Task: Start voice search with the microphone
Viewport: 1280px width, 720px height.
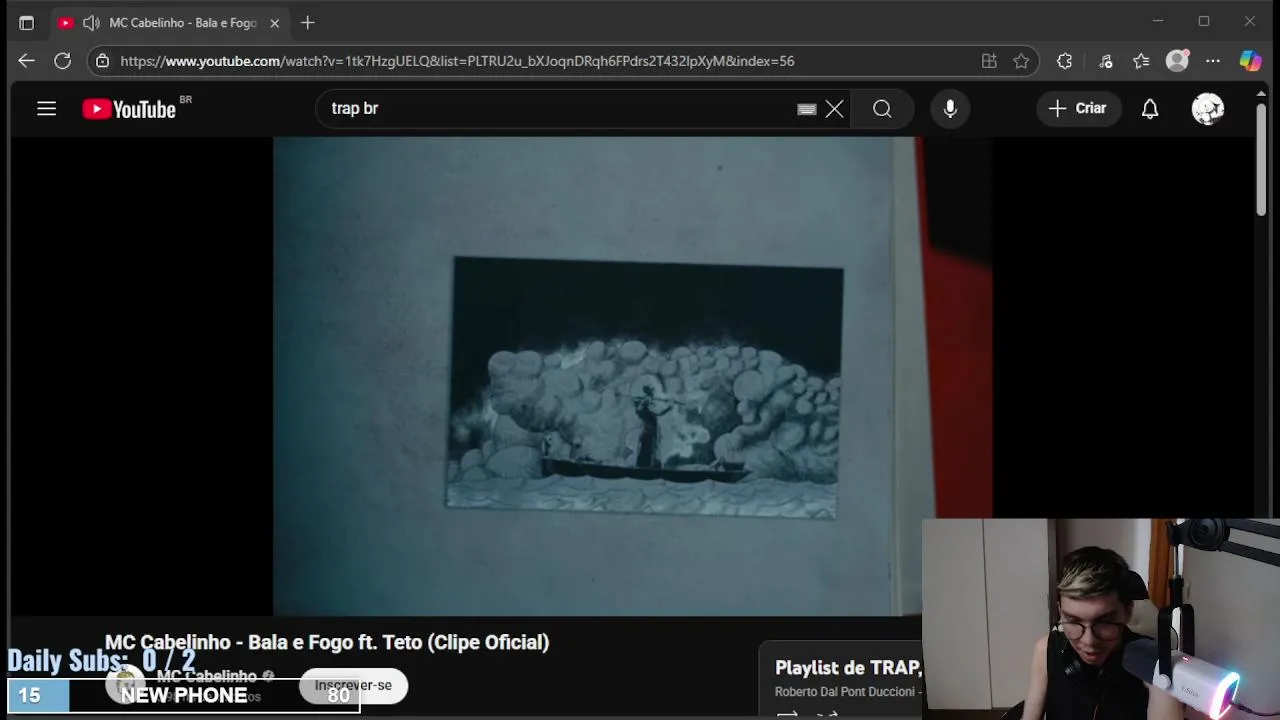Action: [950, 108]
